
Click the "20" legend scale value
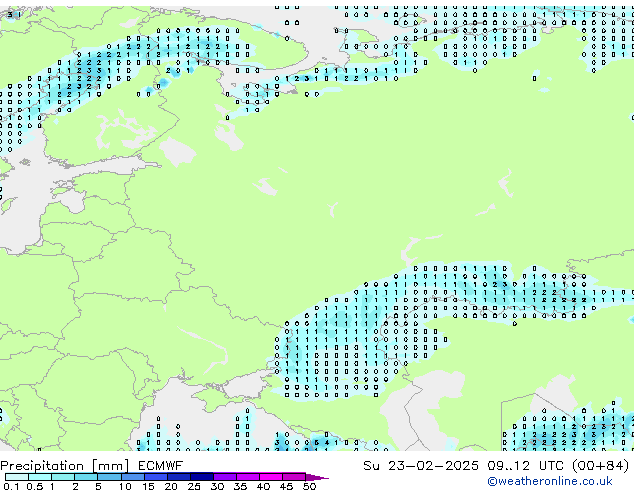coord(171,486)
